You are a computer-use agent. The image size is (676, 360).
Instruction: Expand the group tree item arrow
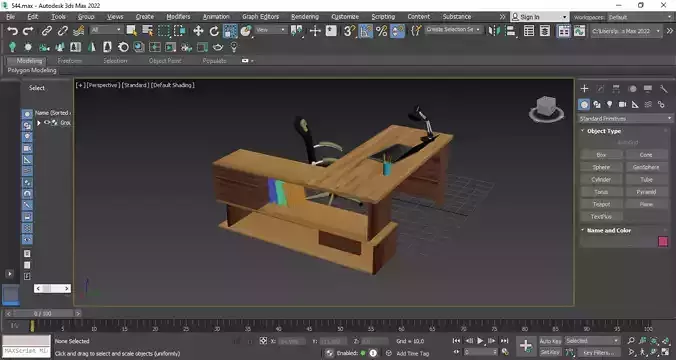[x=39, y=123]
